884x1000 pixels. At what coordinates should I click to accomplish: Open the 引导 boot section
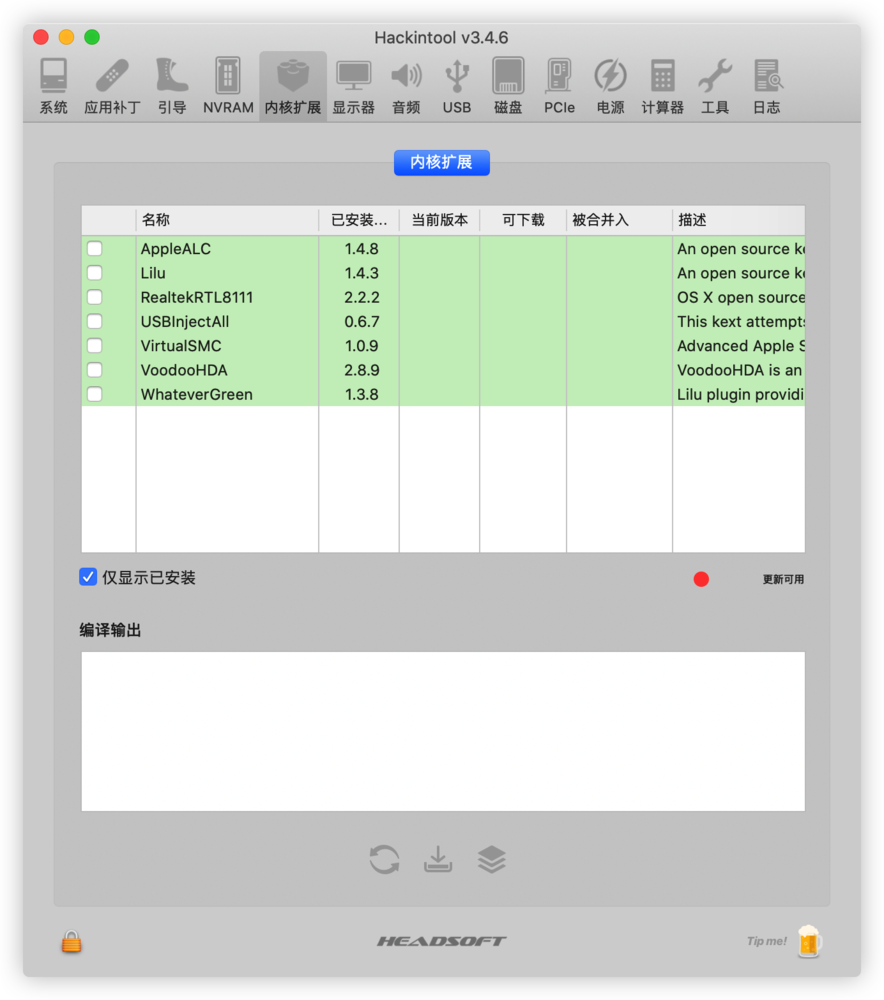click(x=172, y=86)
